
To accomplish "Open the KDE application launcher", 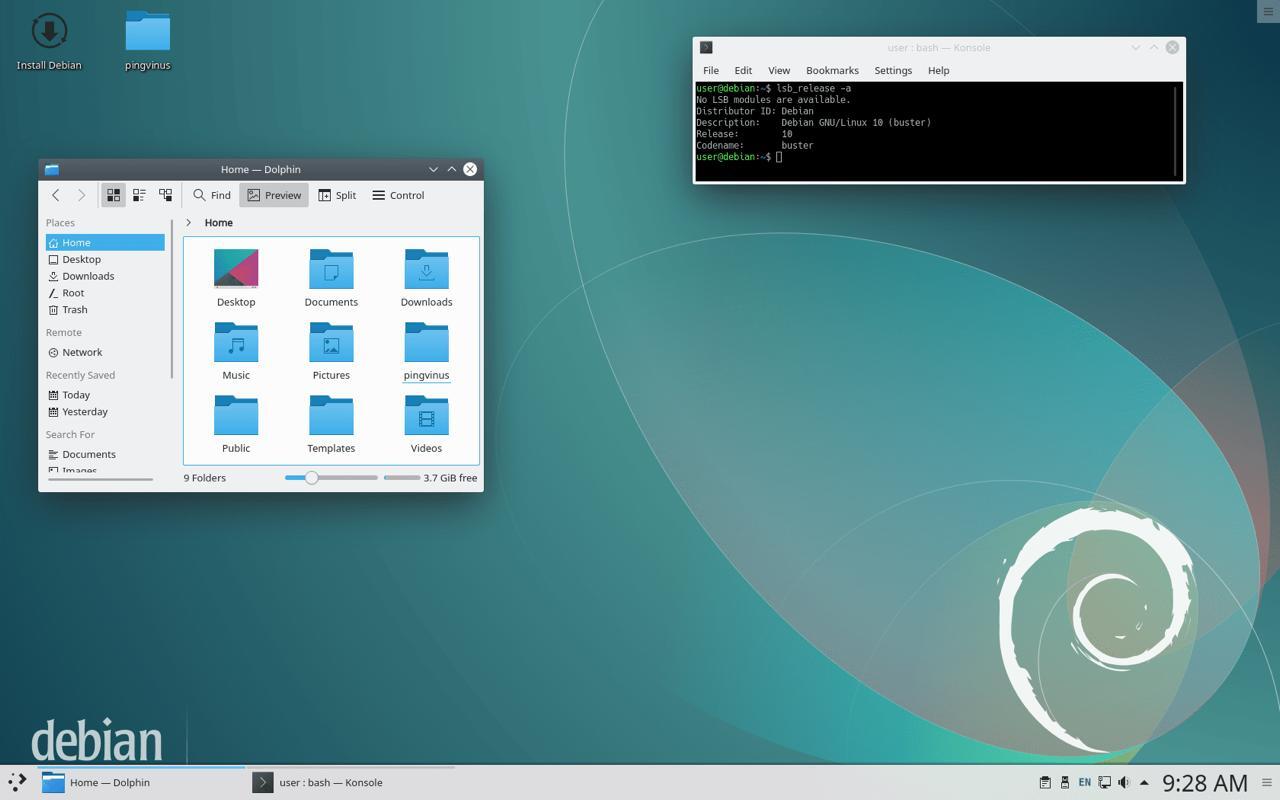I will pyautogui.click(x=17, y=782).
